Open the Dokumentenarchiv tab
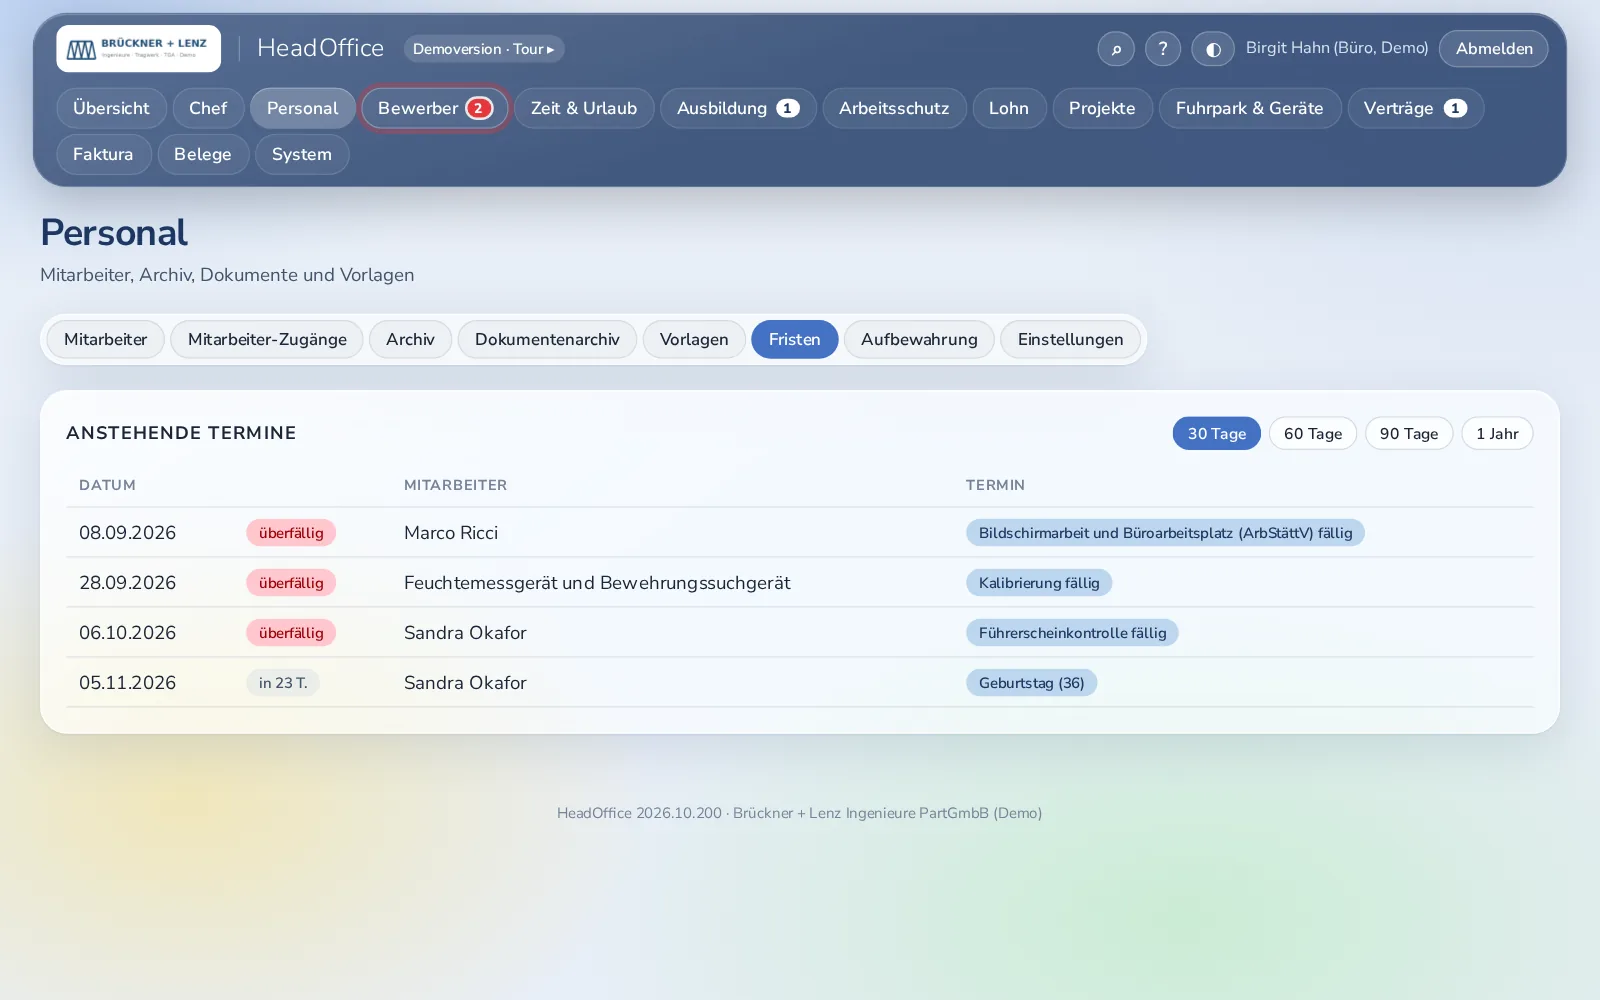Image resolution: width=1600 pixels, height=1000 pixels. 547,339
